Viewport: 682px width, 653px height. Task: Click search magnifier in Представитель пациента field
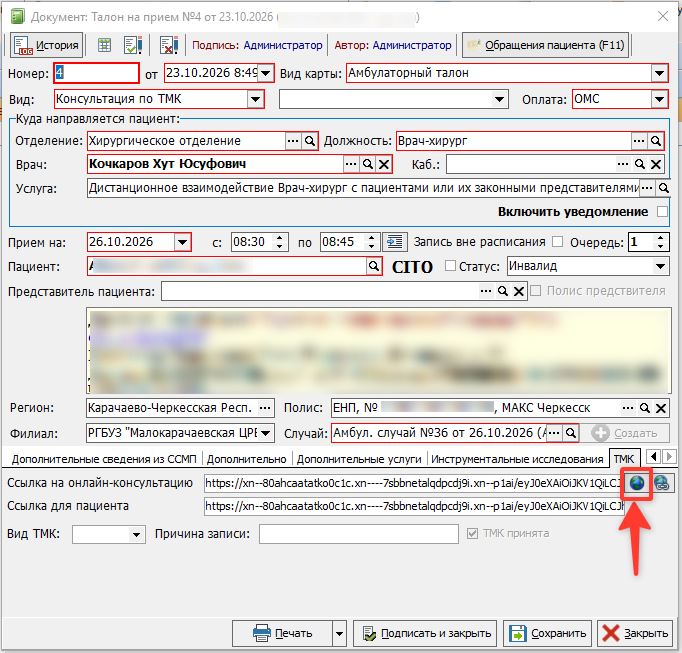coord(502,291)
